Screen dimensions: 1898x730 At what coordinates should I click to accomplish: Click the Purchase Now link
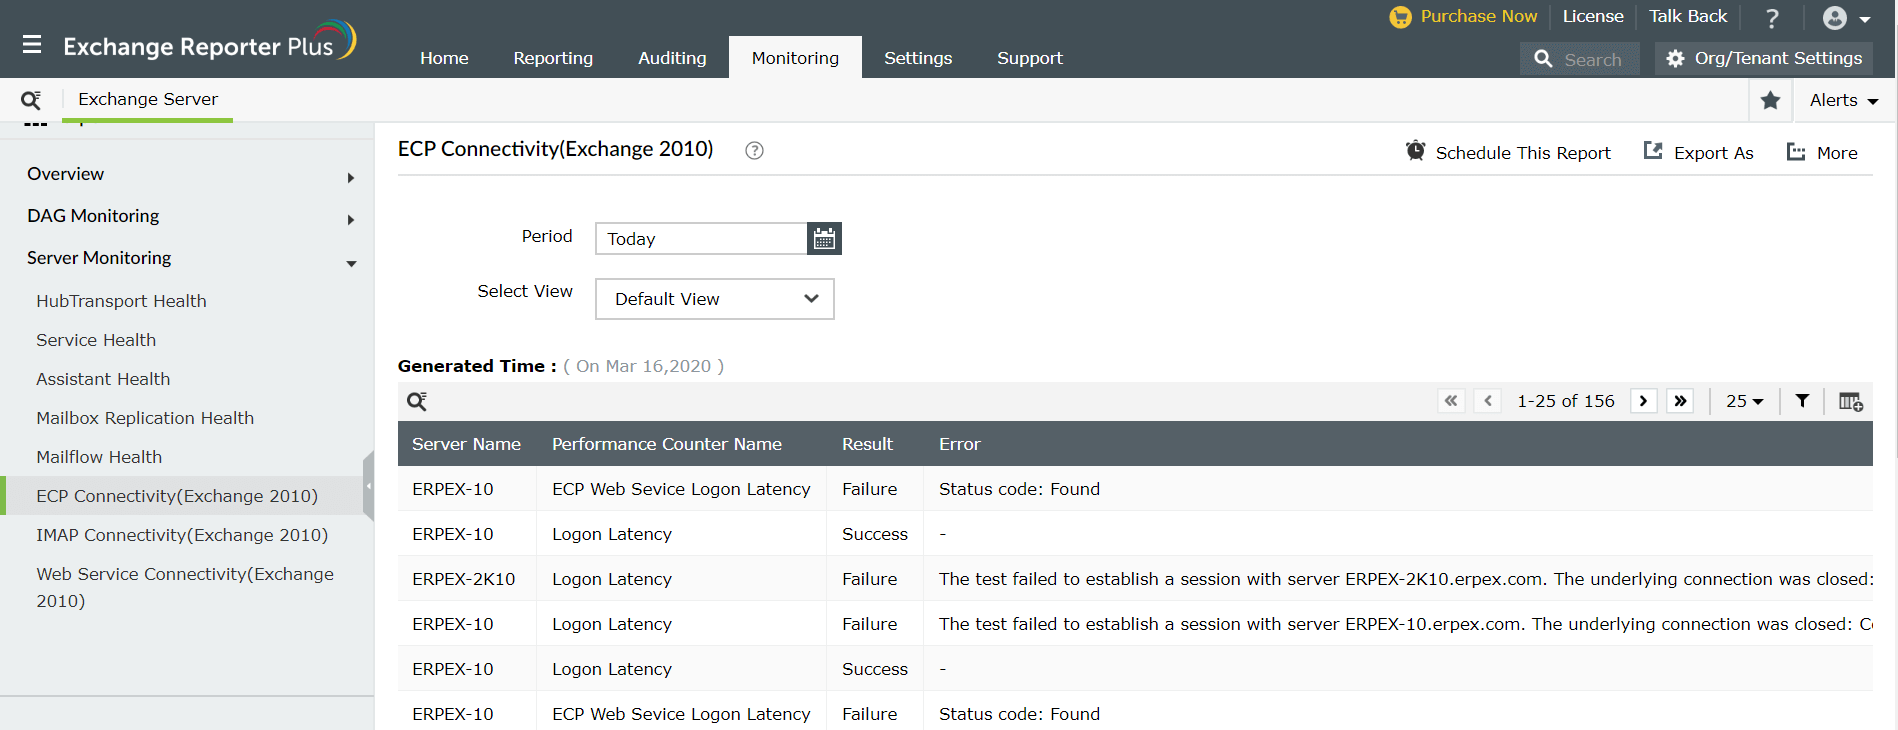[x=1477, y=17]
